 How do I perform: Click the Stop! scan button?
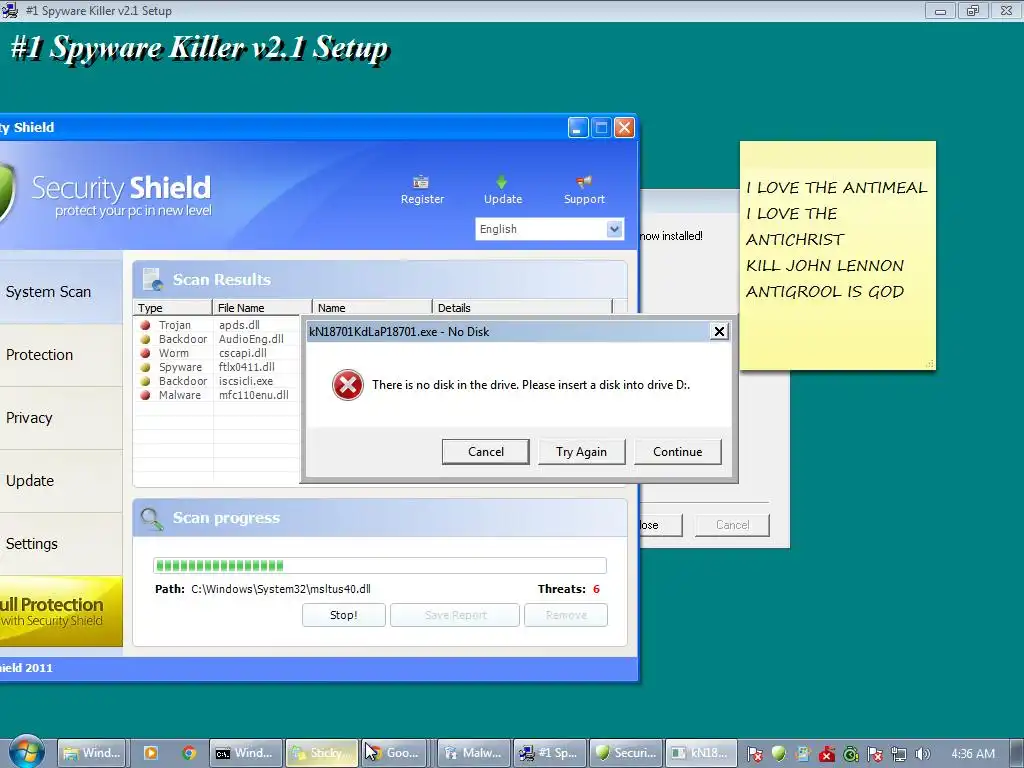click(344, 615)
